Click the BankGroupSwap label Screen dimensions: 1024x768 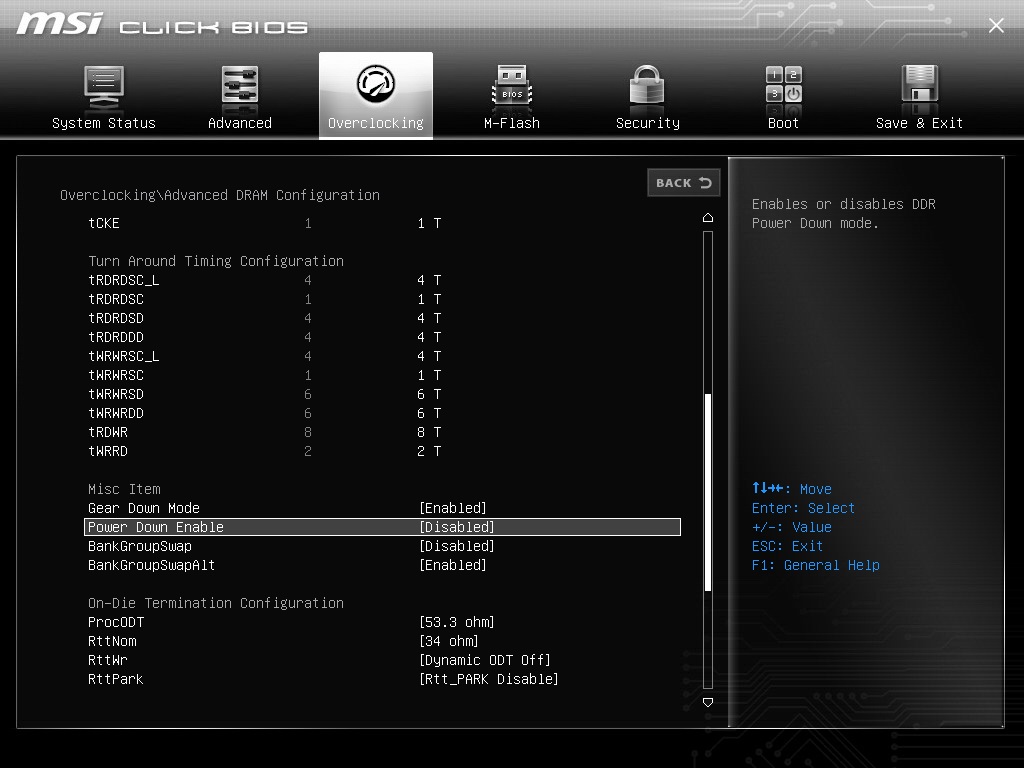click(x=140, y=546)
